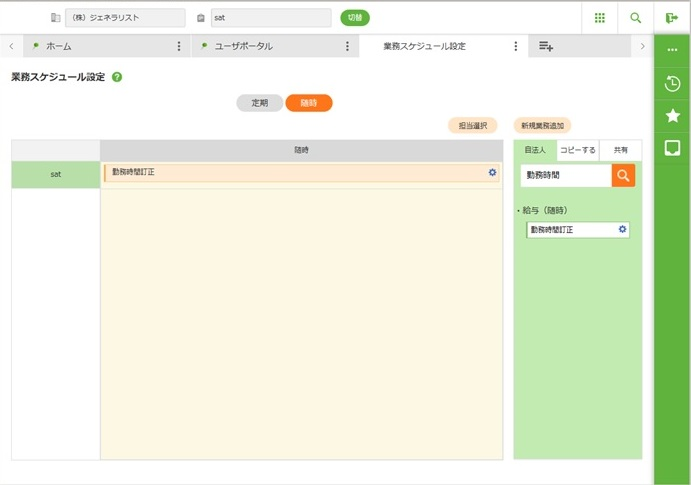Open gear settings for 勤務時間訂正 under 給与（随時）
This screenshot has height=485, width=691.
[622, 230]
